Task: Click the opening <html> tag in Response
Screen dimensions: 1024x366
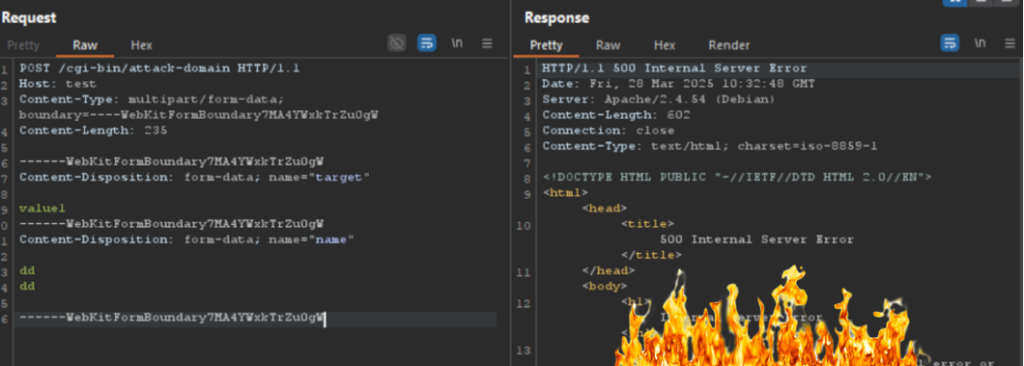Action: (x=566, y=193)
